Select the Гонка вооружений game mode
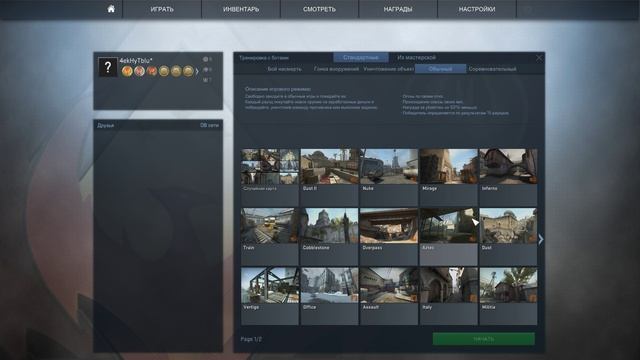The height and width of the screenshot is (360, 640). [336, 69]
